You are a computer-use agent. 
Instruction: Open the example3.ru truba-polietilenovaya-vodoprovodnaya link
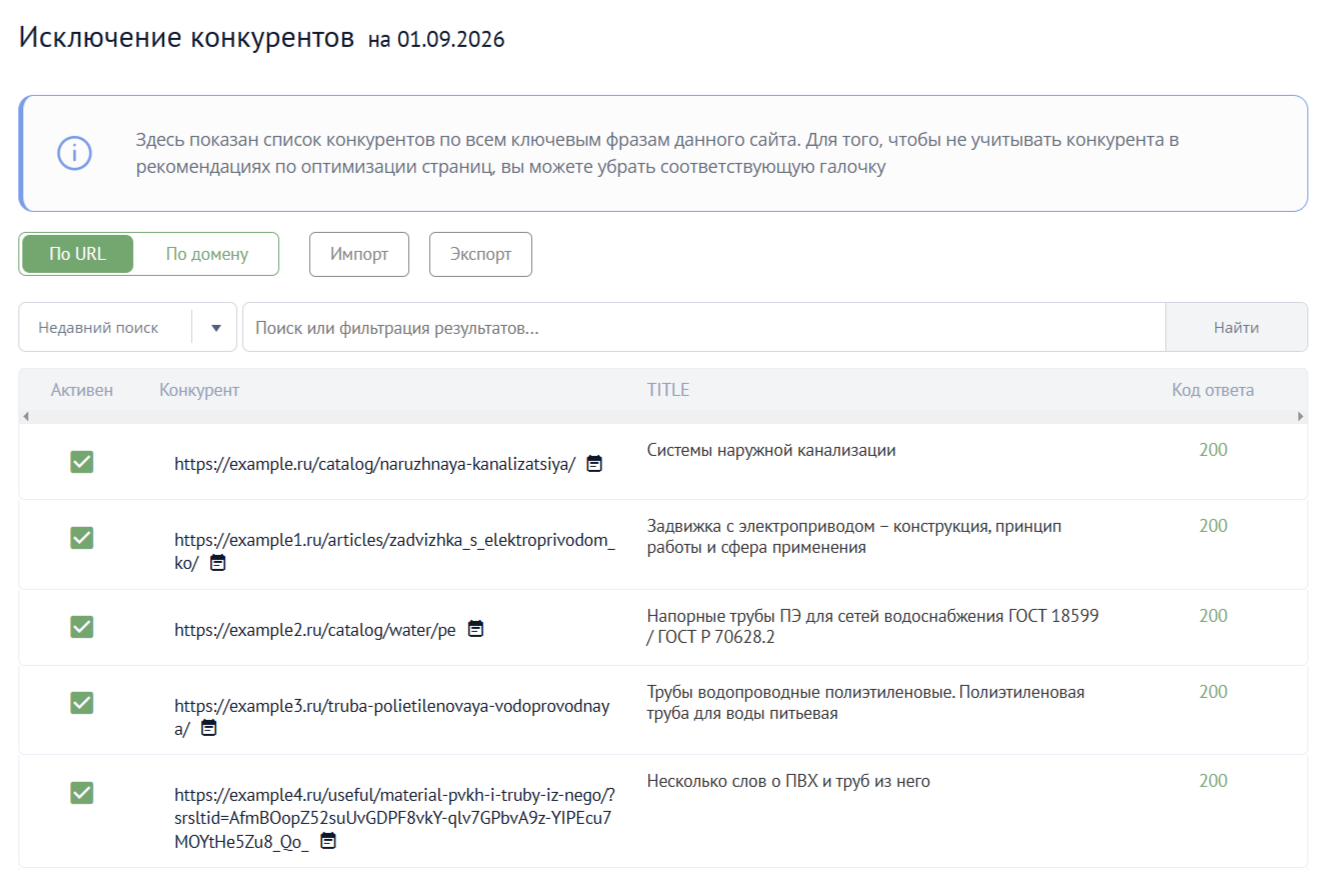391,718
